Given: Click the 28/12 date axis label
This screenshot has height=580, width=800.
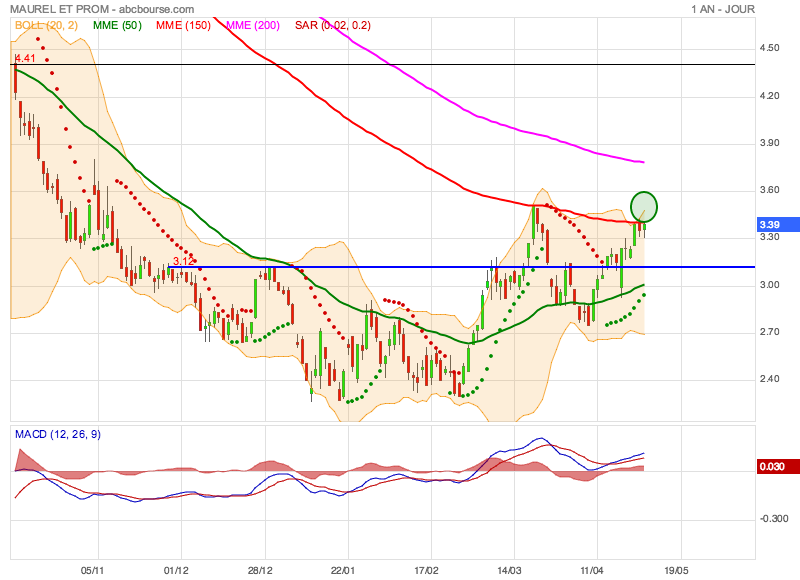Looking at the screenshot, I should click(x=260, y=570).
